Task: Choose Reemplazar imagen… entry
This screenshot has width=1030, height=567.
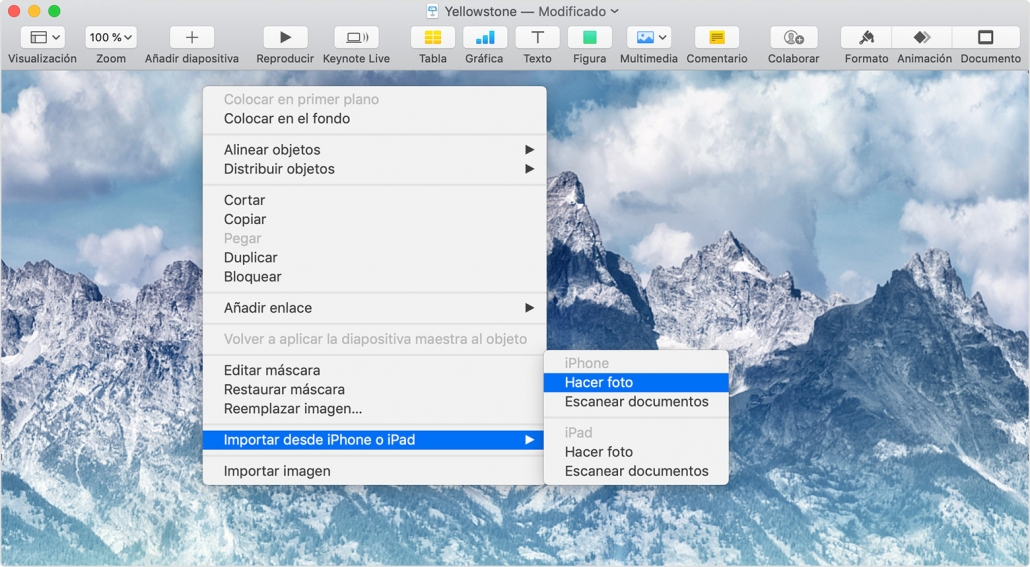Action: point(374,409)
